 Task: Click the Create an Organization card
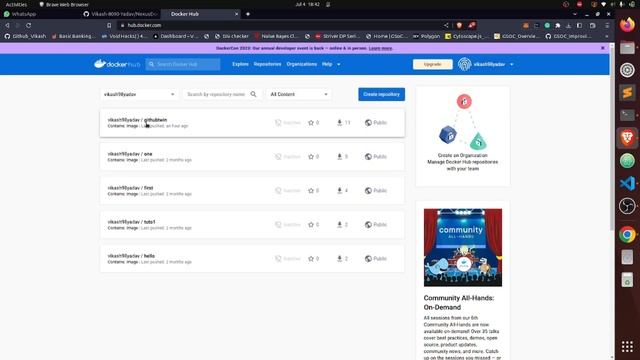463,136
